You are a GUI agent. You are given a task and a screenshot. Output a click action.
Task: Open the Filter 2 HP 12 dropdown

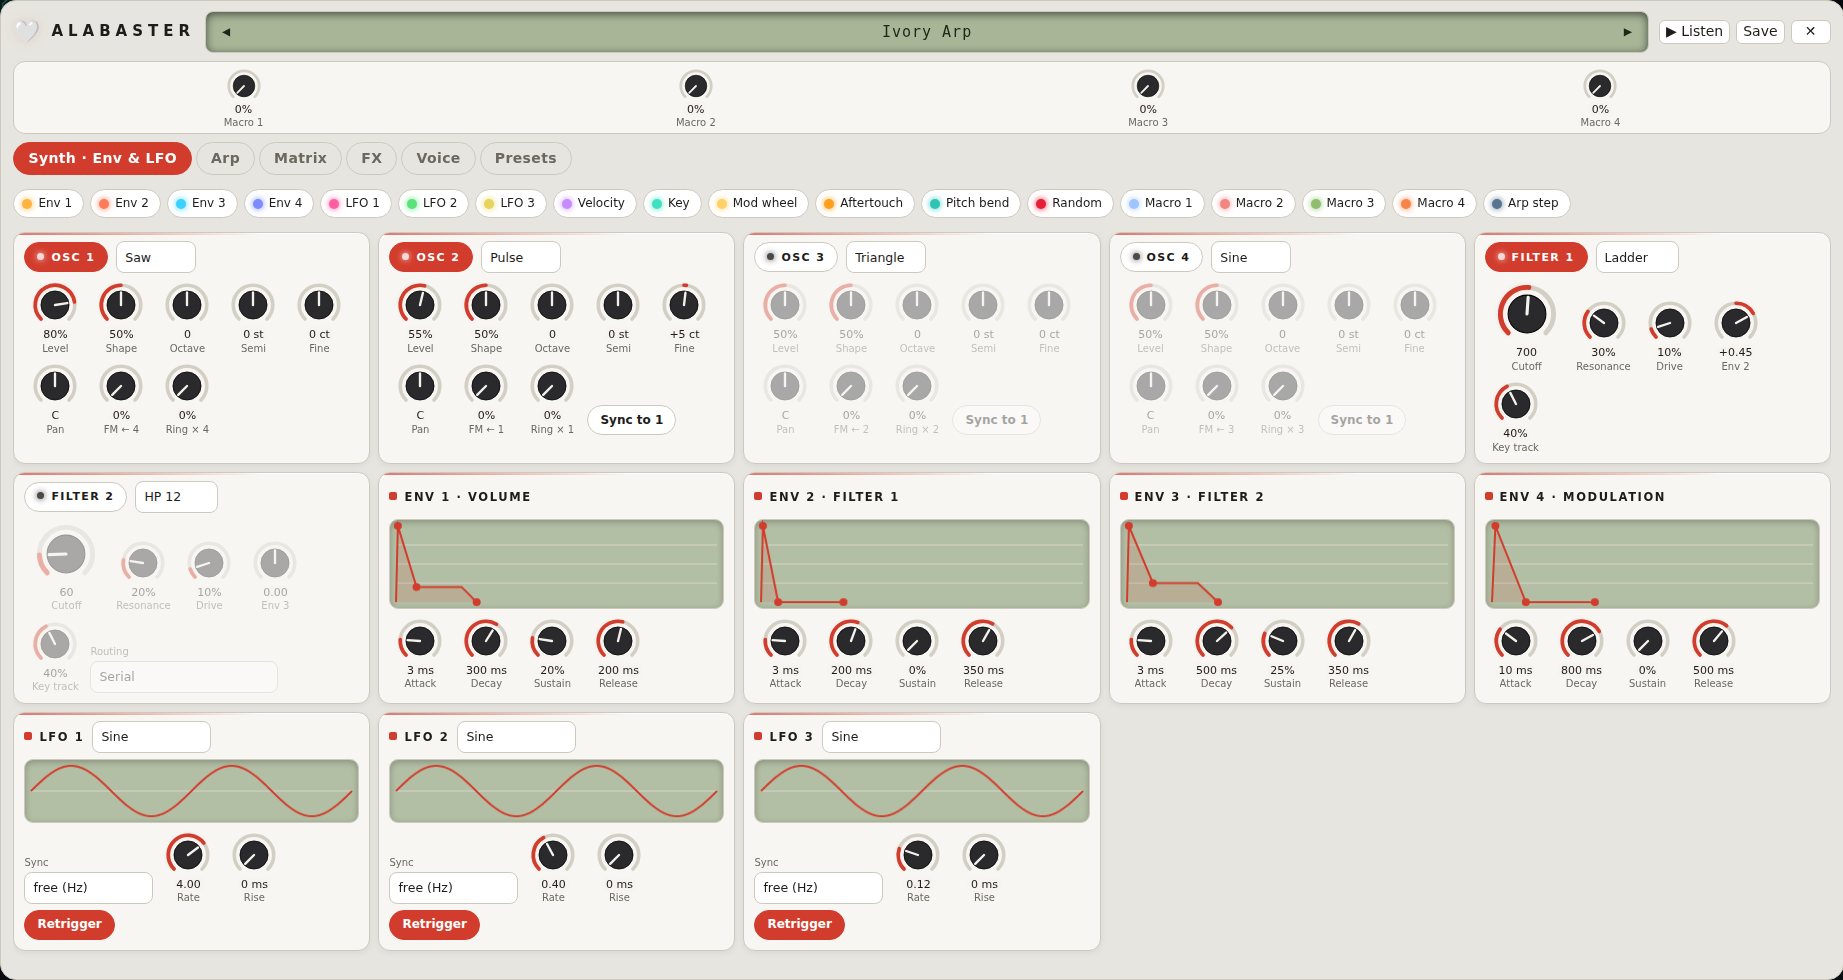176,496
